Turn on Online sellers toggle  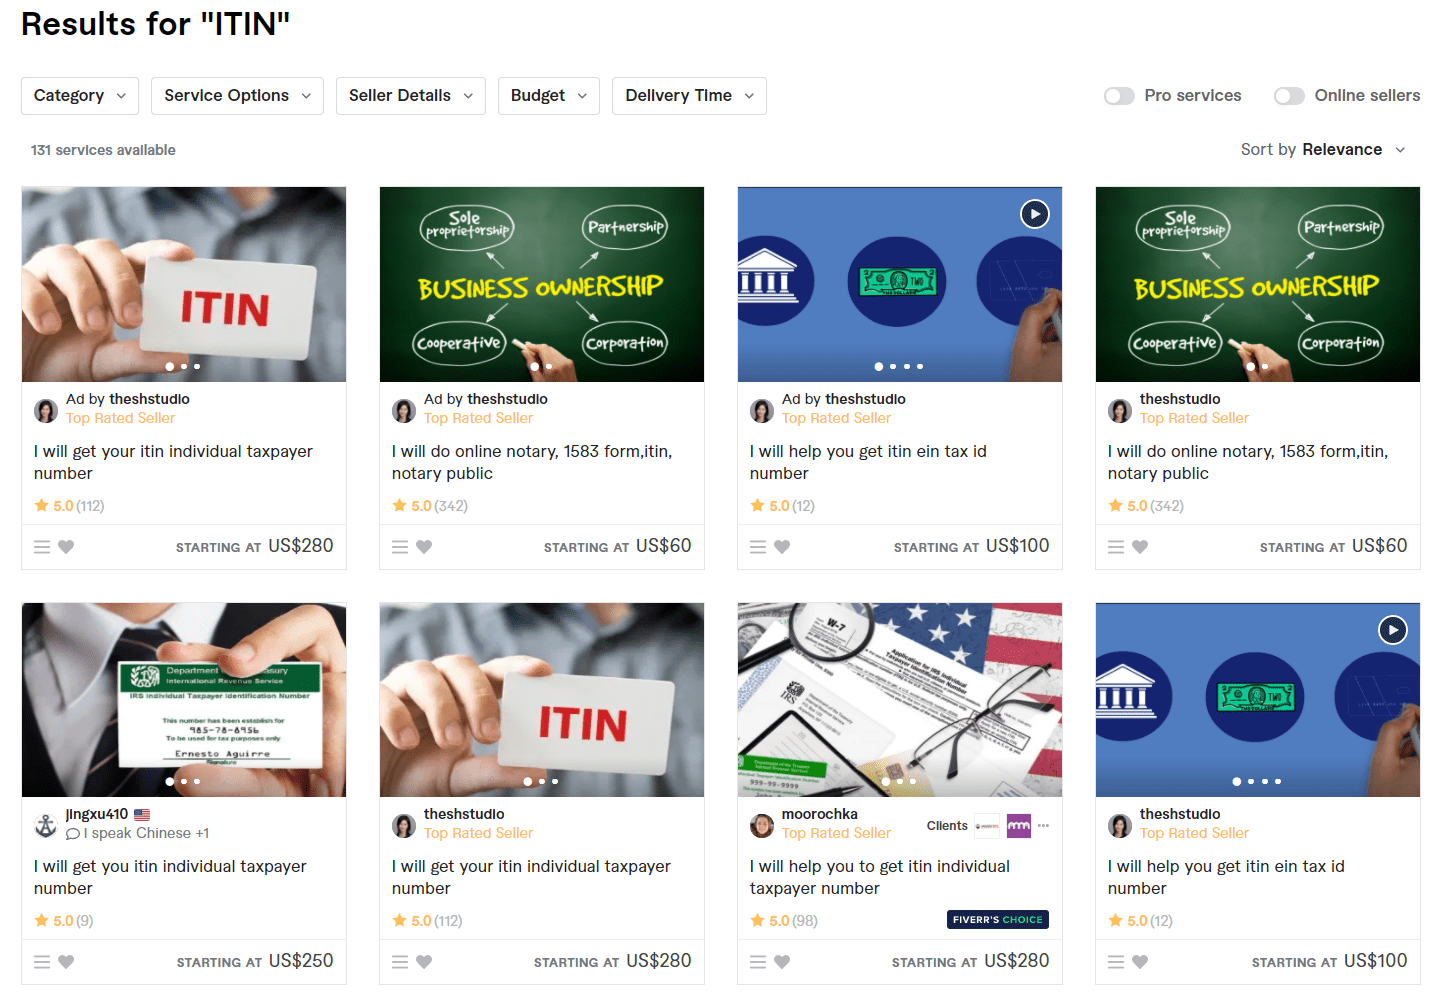1289,96
